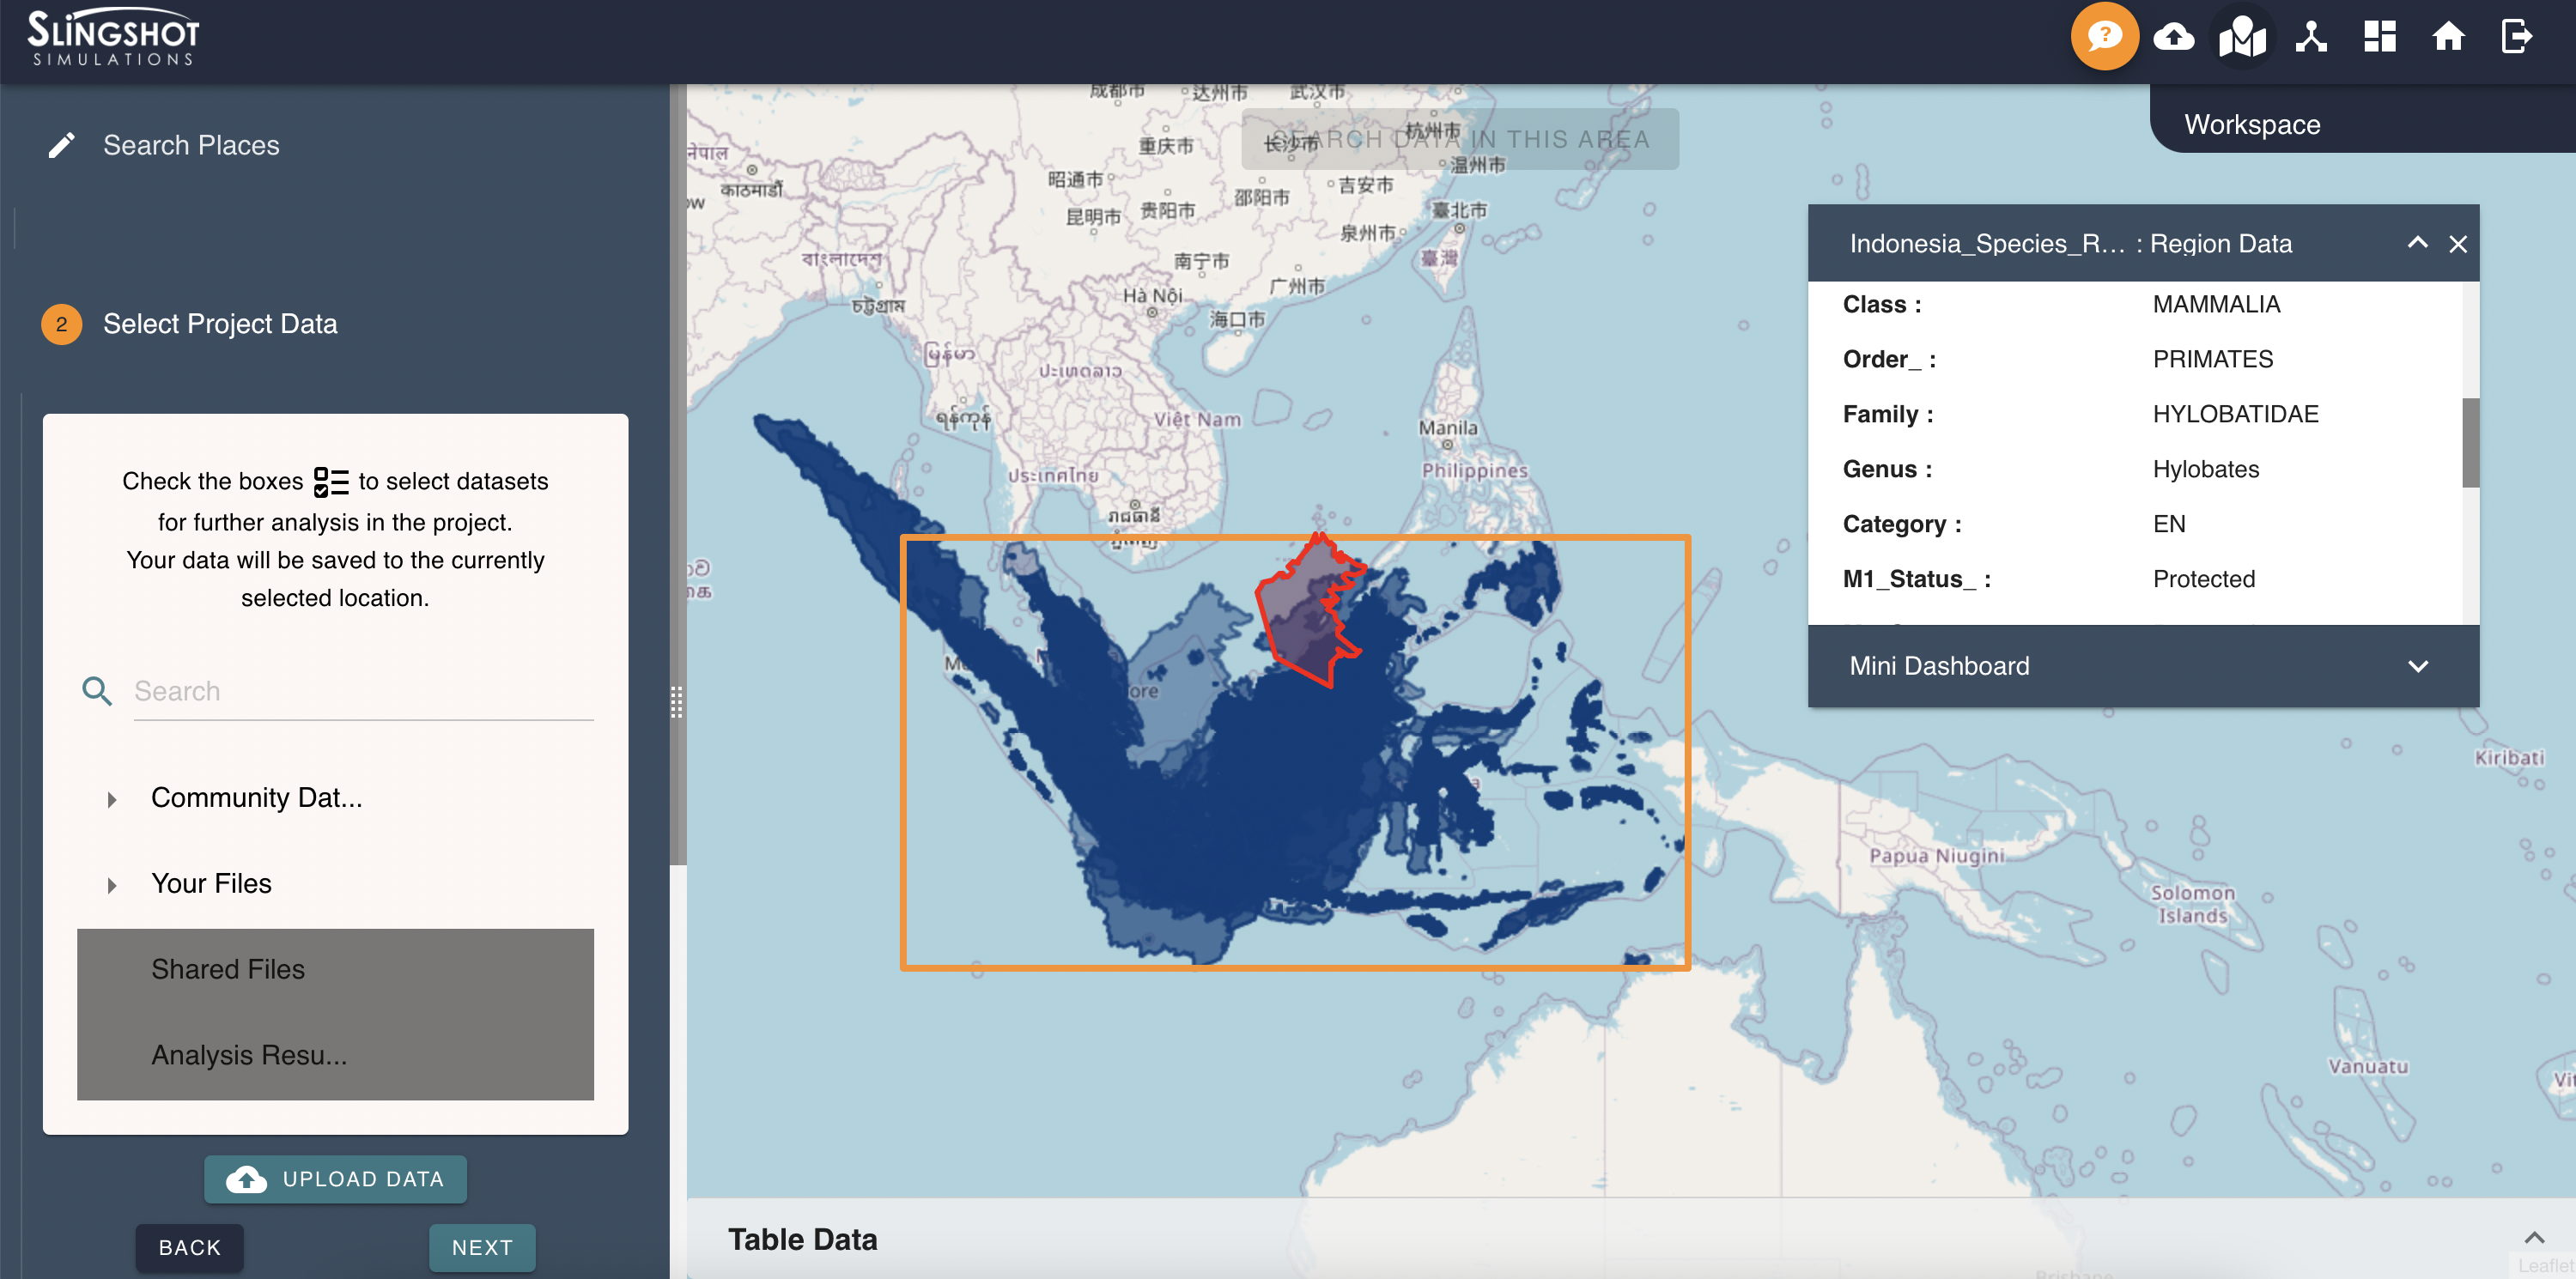Click the Upload Data button
This screenshot has height=1279, width=2576.
pyautogui.click(x=335, y=1179)
